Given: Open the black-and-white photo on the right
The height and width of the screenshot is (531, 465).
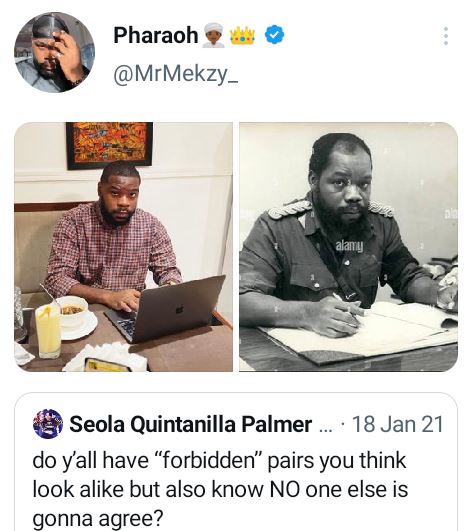Looking at the screenshot, I should click(x=348, y=247).
